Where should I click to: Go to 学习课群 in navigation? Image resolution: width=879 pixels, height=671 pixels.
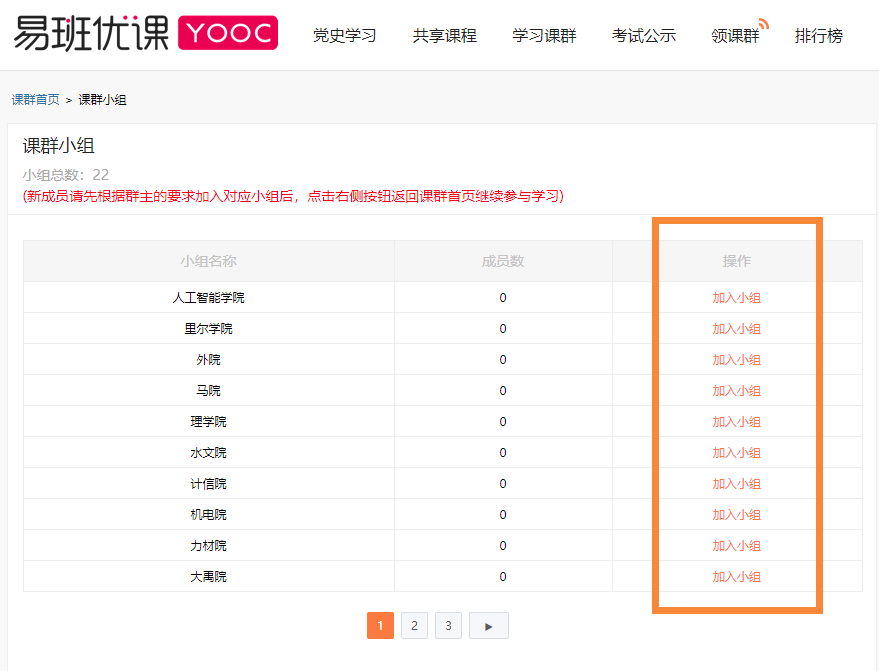[x=544, y=36]
